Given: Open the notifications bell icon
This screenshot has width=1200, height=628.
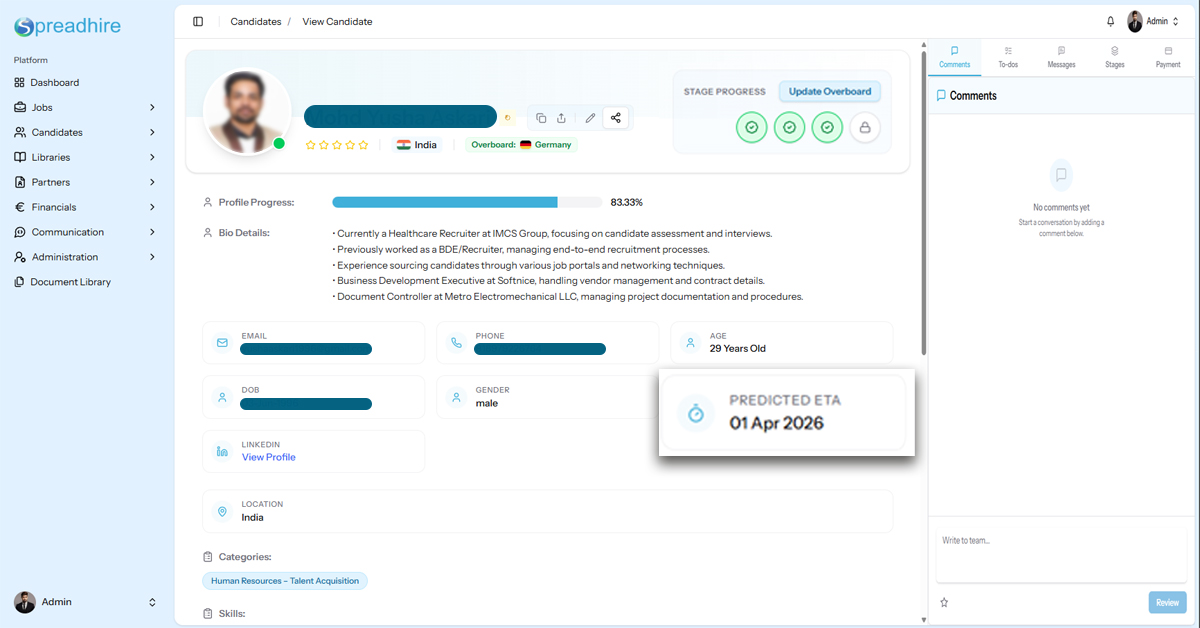Looking at the screenshot, I should pos(1110,21).
